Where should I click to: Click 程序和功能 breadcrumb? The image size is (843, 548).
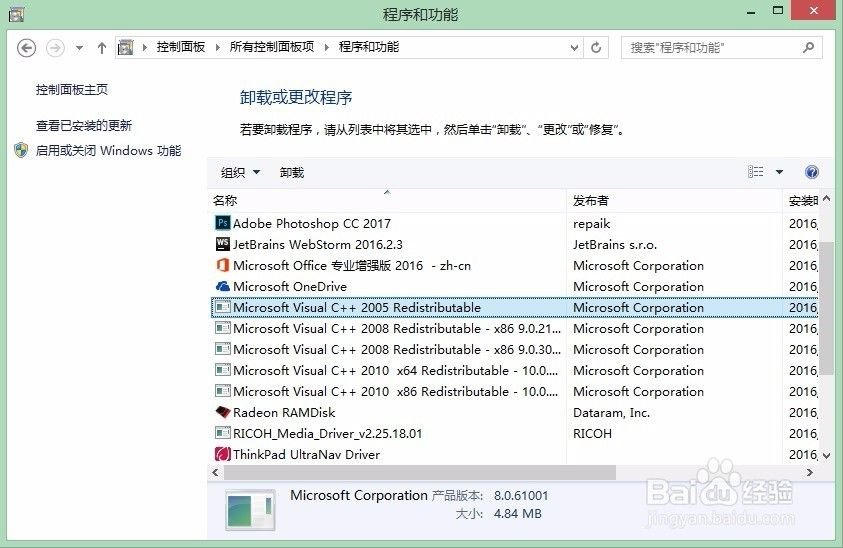(x=369, y=47)
